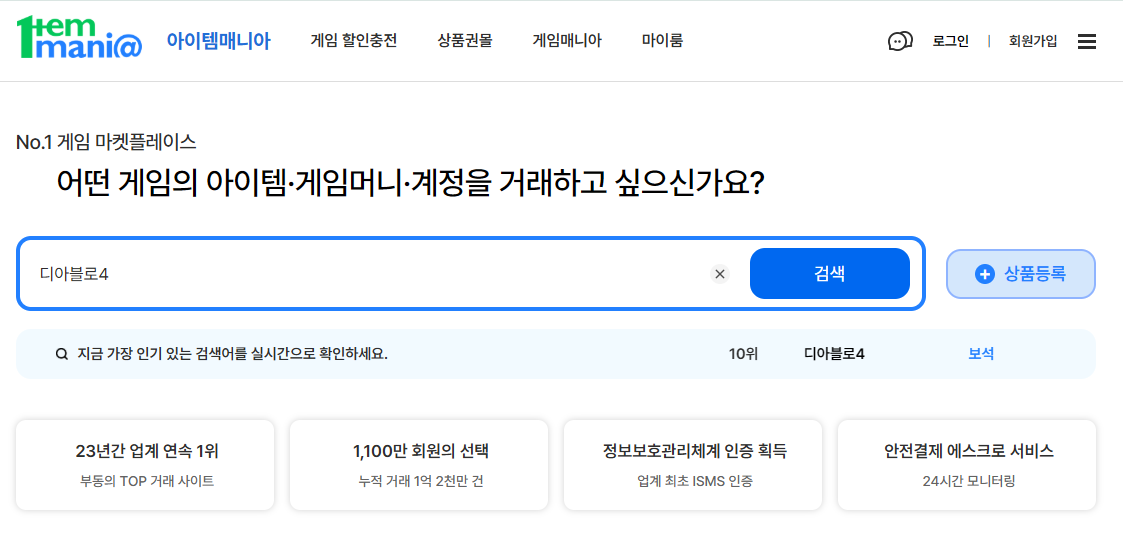The width and height of the screenshot is (1123, 535).
Task: Click the 정보보호관리체계 인증 획득 card
Action: (x=693, y=465)
